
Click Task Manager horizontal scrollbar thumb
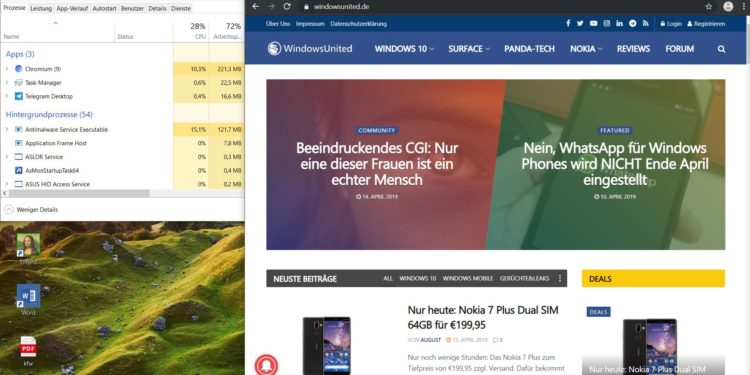tap(79, 193)
